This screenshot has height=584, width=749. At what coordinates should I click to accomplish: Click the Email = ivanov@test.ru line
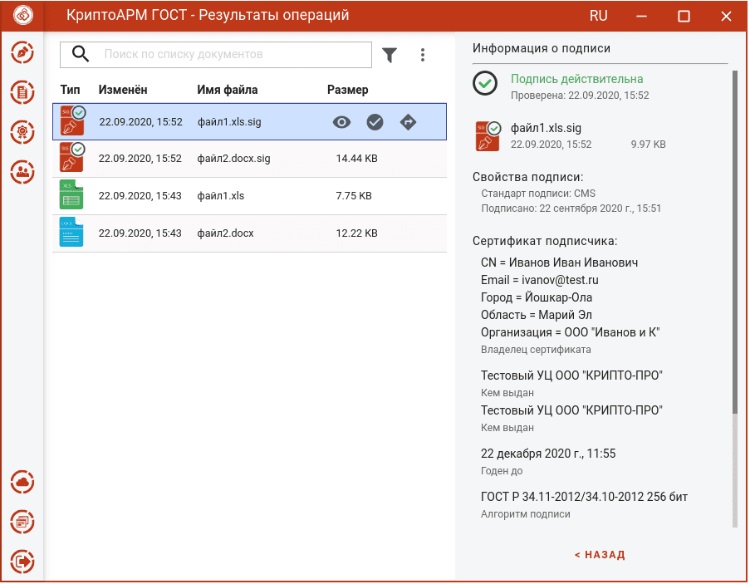tap(540, 280)
